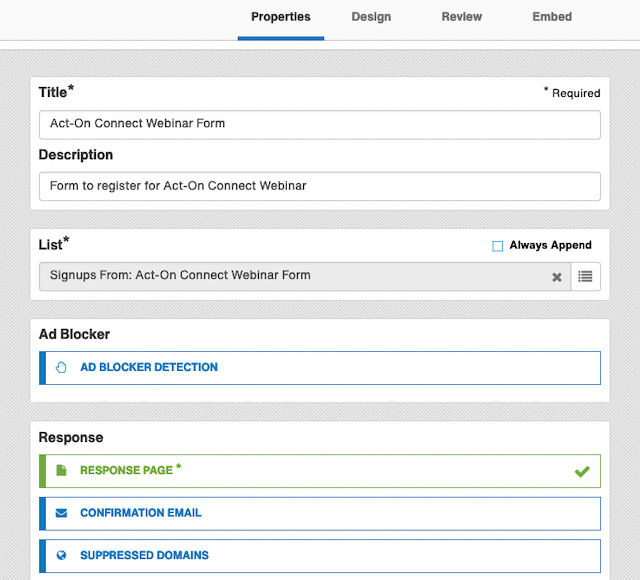Click the envelope icon for Confirmation Email
Image resolution: width=640 pixels, height=580 pixels.
pos(61,513)
